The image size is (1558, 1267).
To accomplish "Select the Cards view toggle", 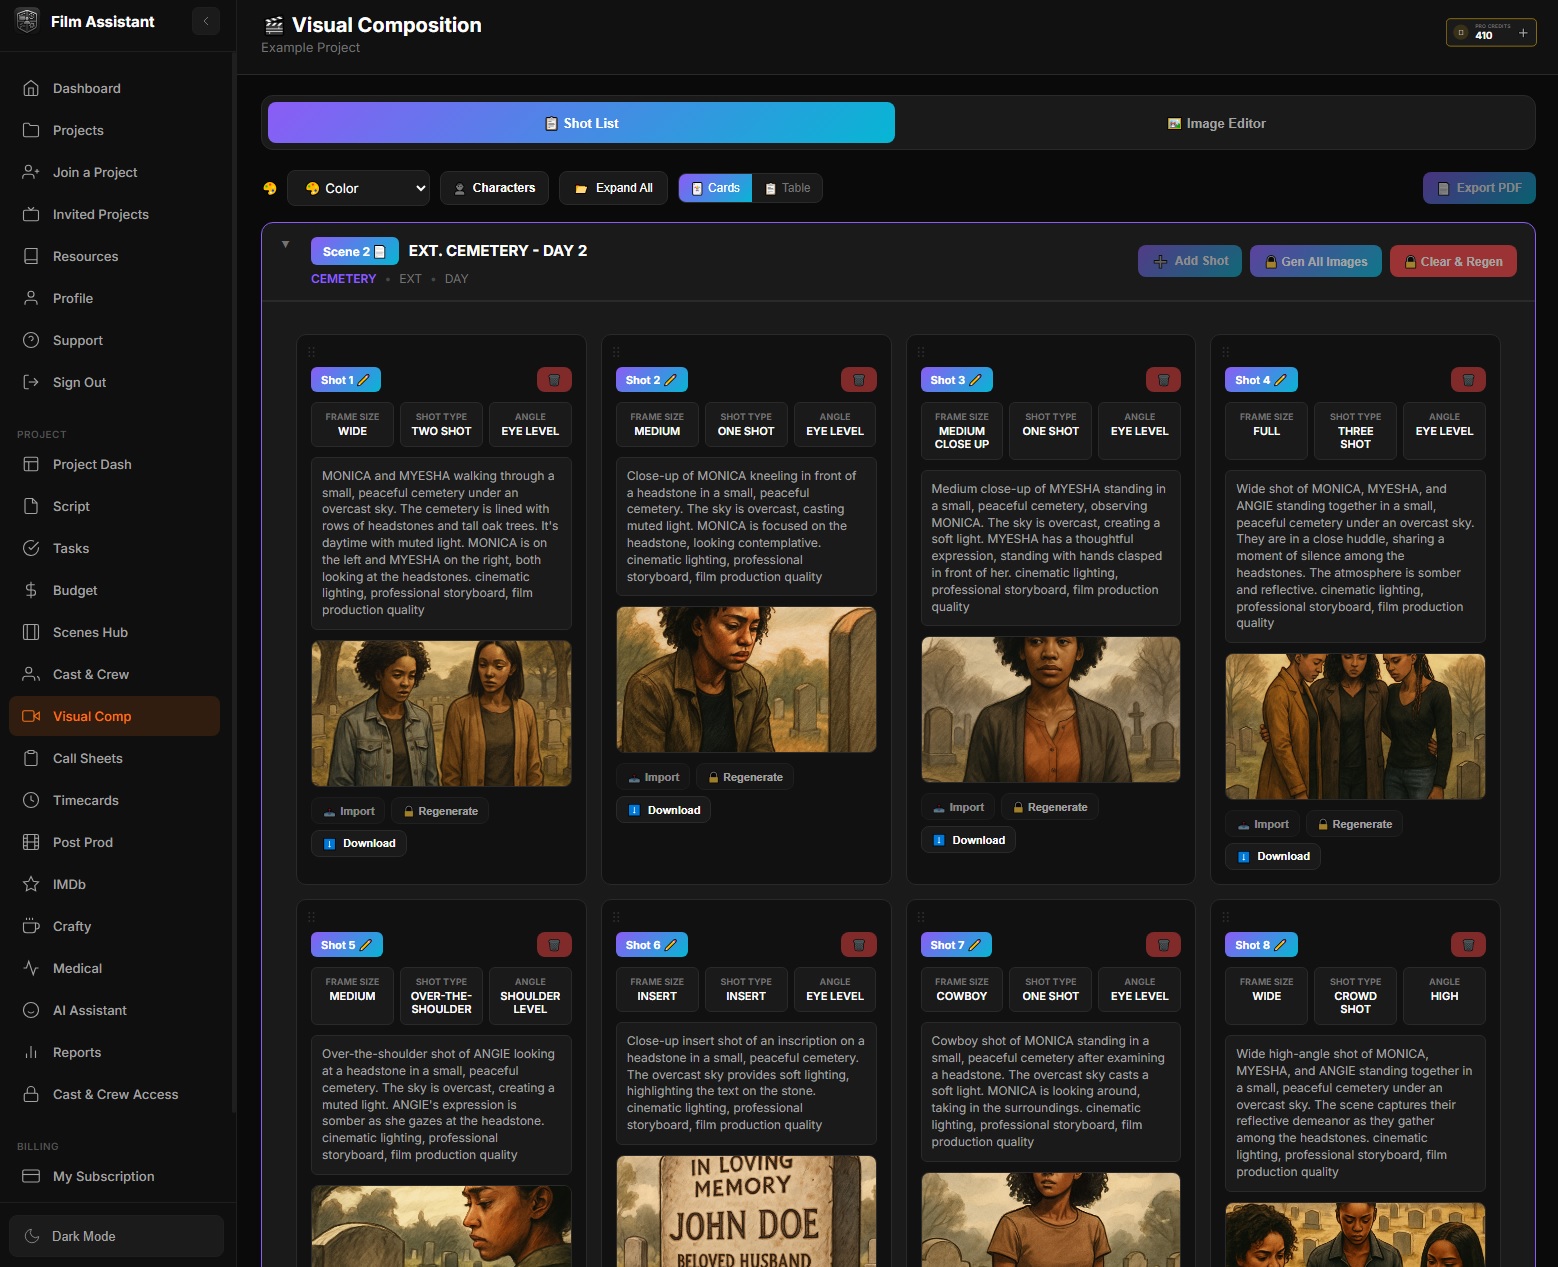I will coord(715,188).
